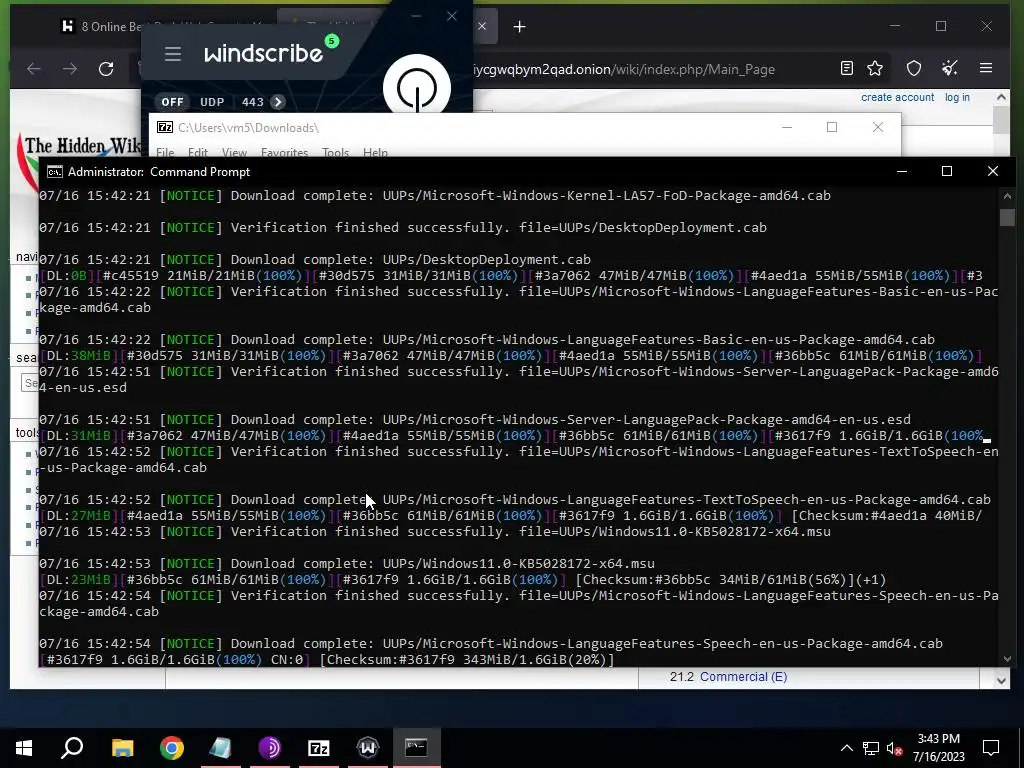Viewport: 1024px width, 768px height.
Task: Switch to 7-Zip on the taskbar
Action: tap(319, 748)
